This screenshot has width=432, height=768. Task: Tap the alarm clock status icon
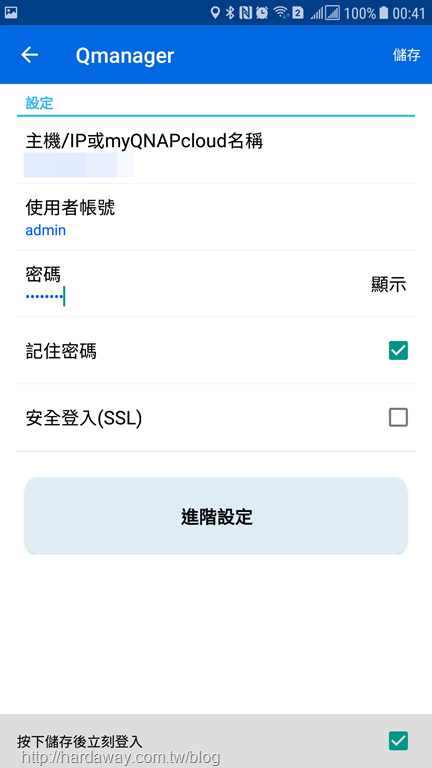(262, 13)
